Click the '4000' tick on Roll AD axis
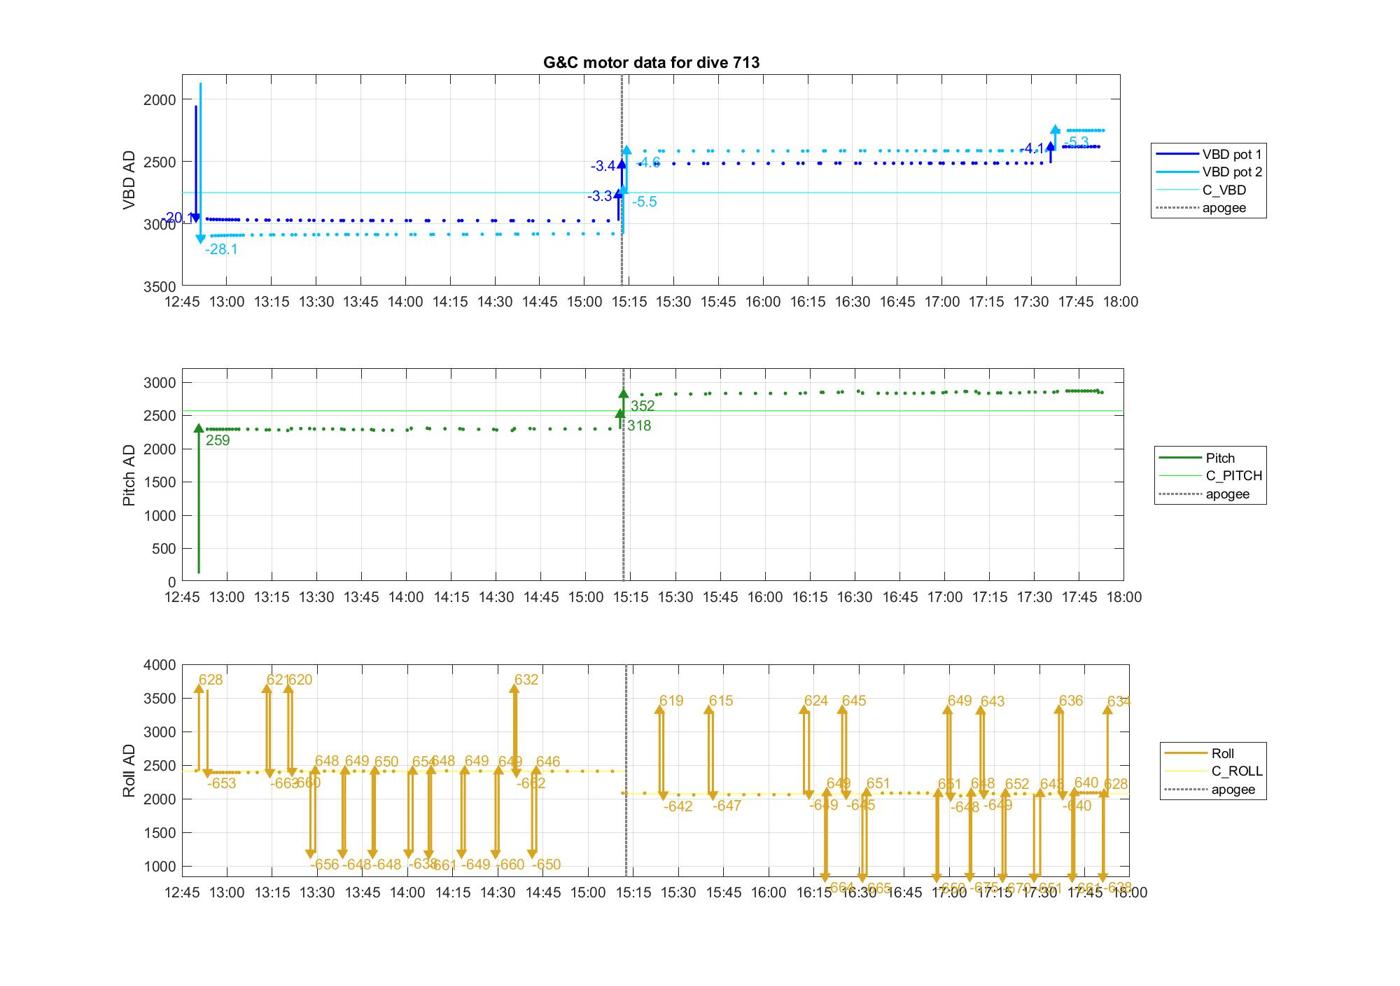Viewport: 1400px width, 986px height. coord(160,665)
